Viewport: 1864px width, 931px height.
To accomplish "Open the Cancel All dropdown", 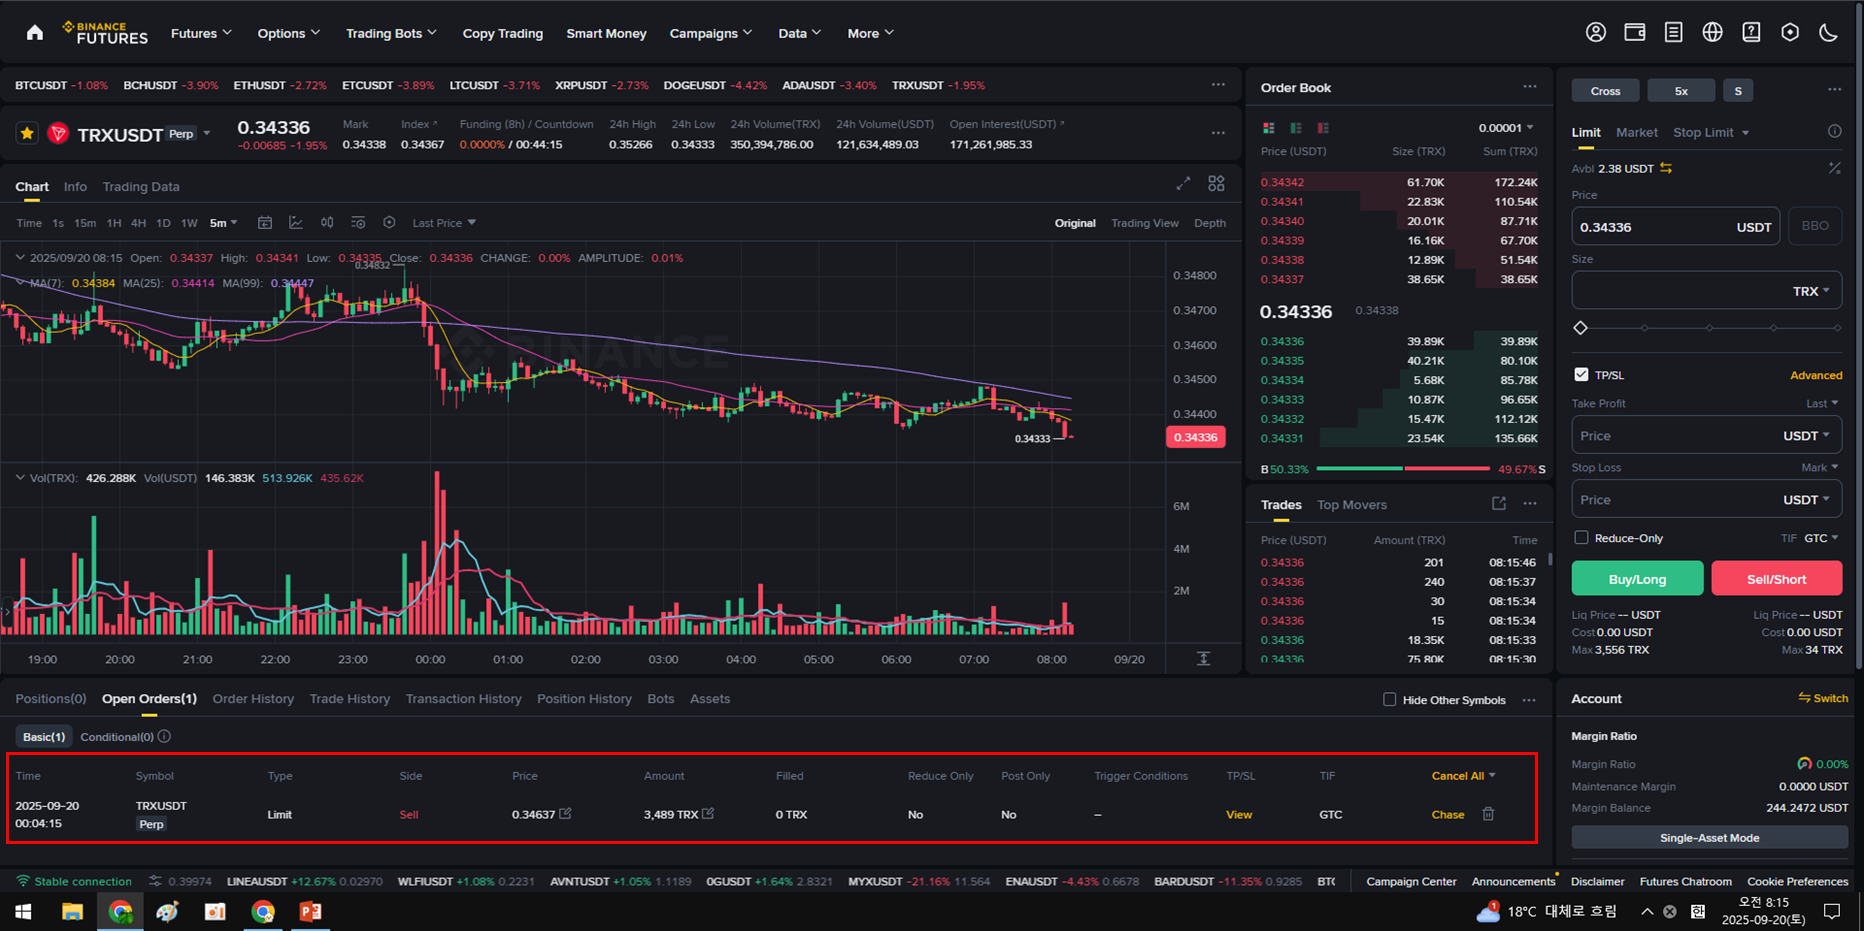I will click(1463, 776).
